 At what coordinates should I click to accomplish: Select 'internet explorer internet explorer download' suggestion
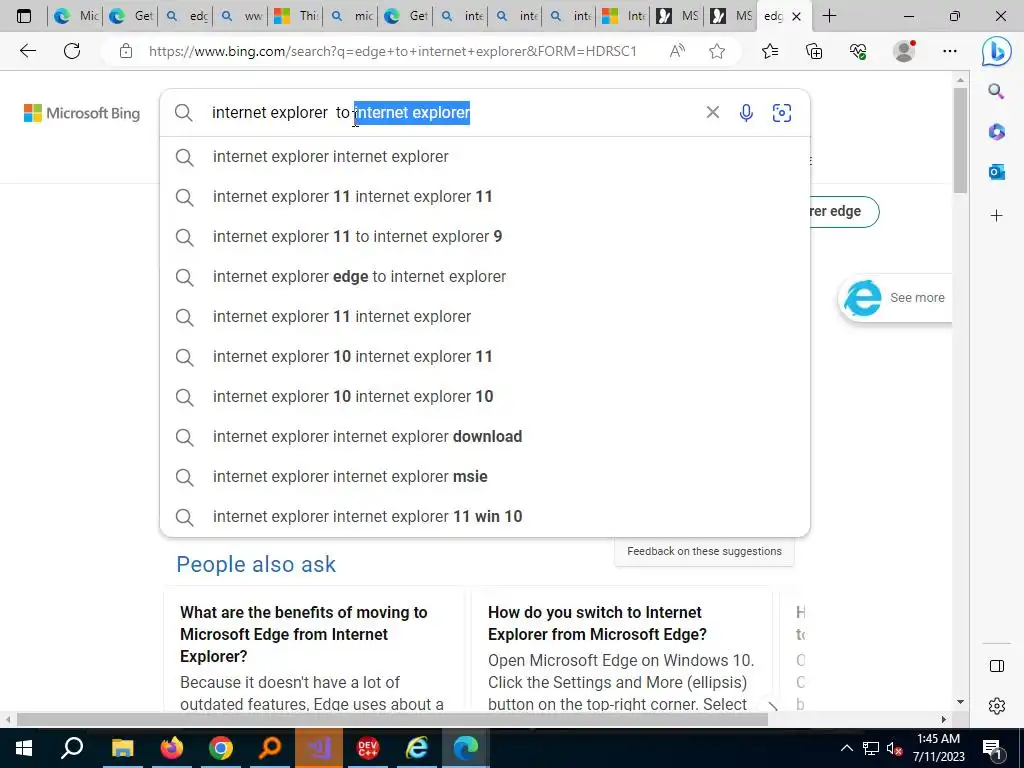coord(485,436)
